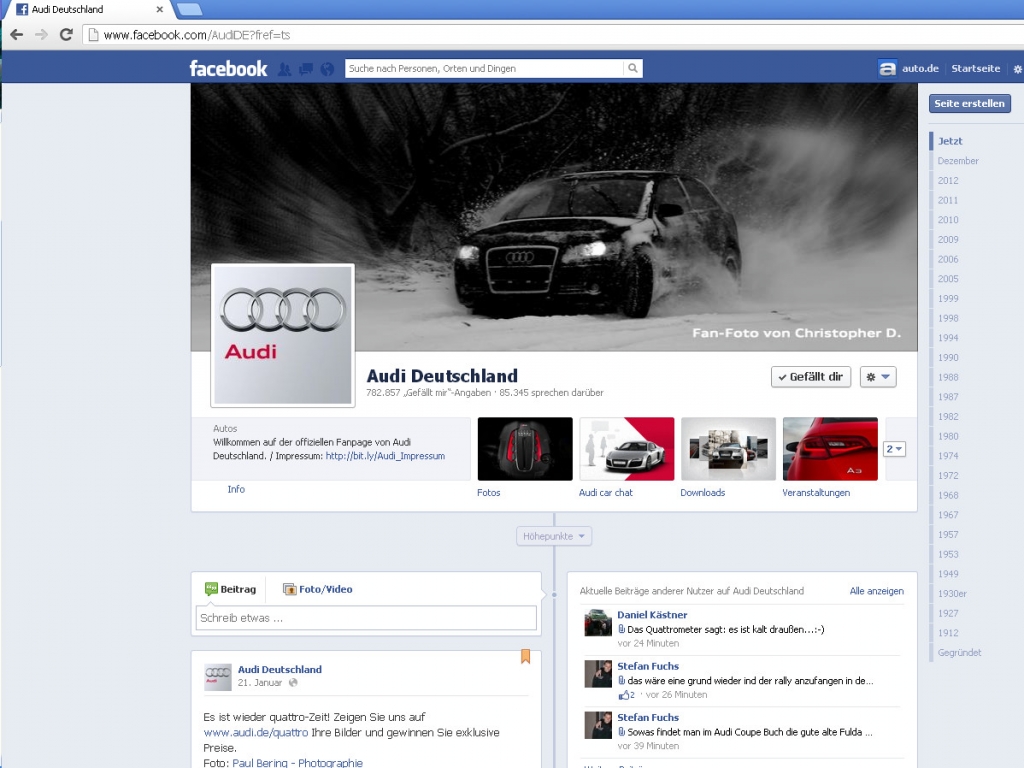This screenshot has width=1024, height=768.
Task: Expand more apps with the 2 dropdown
Action: click(894, 449)
